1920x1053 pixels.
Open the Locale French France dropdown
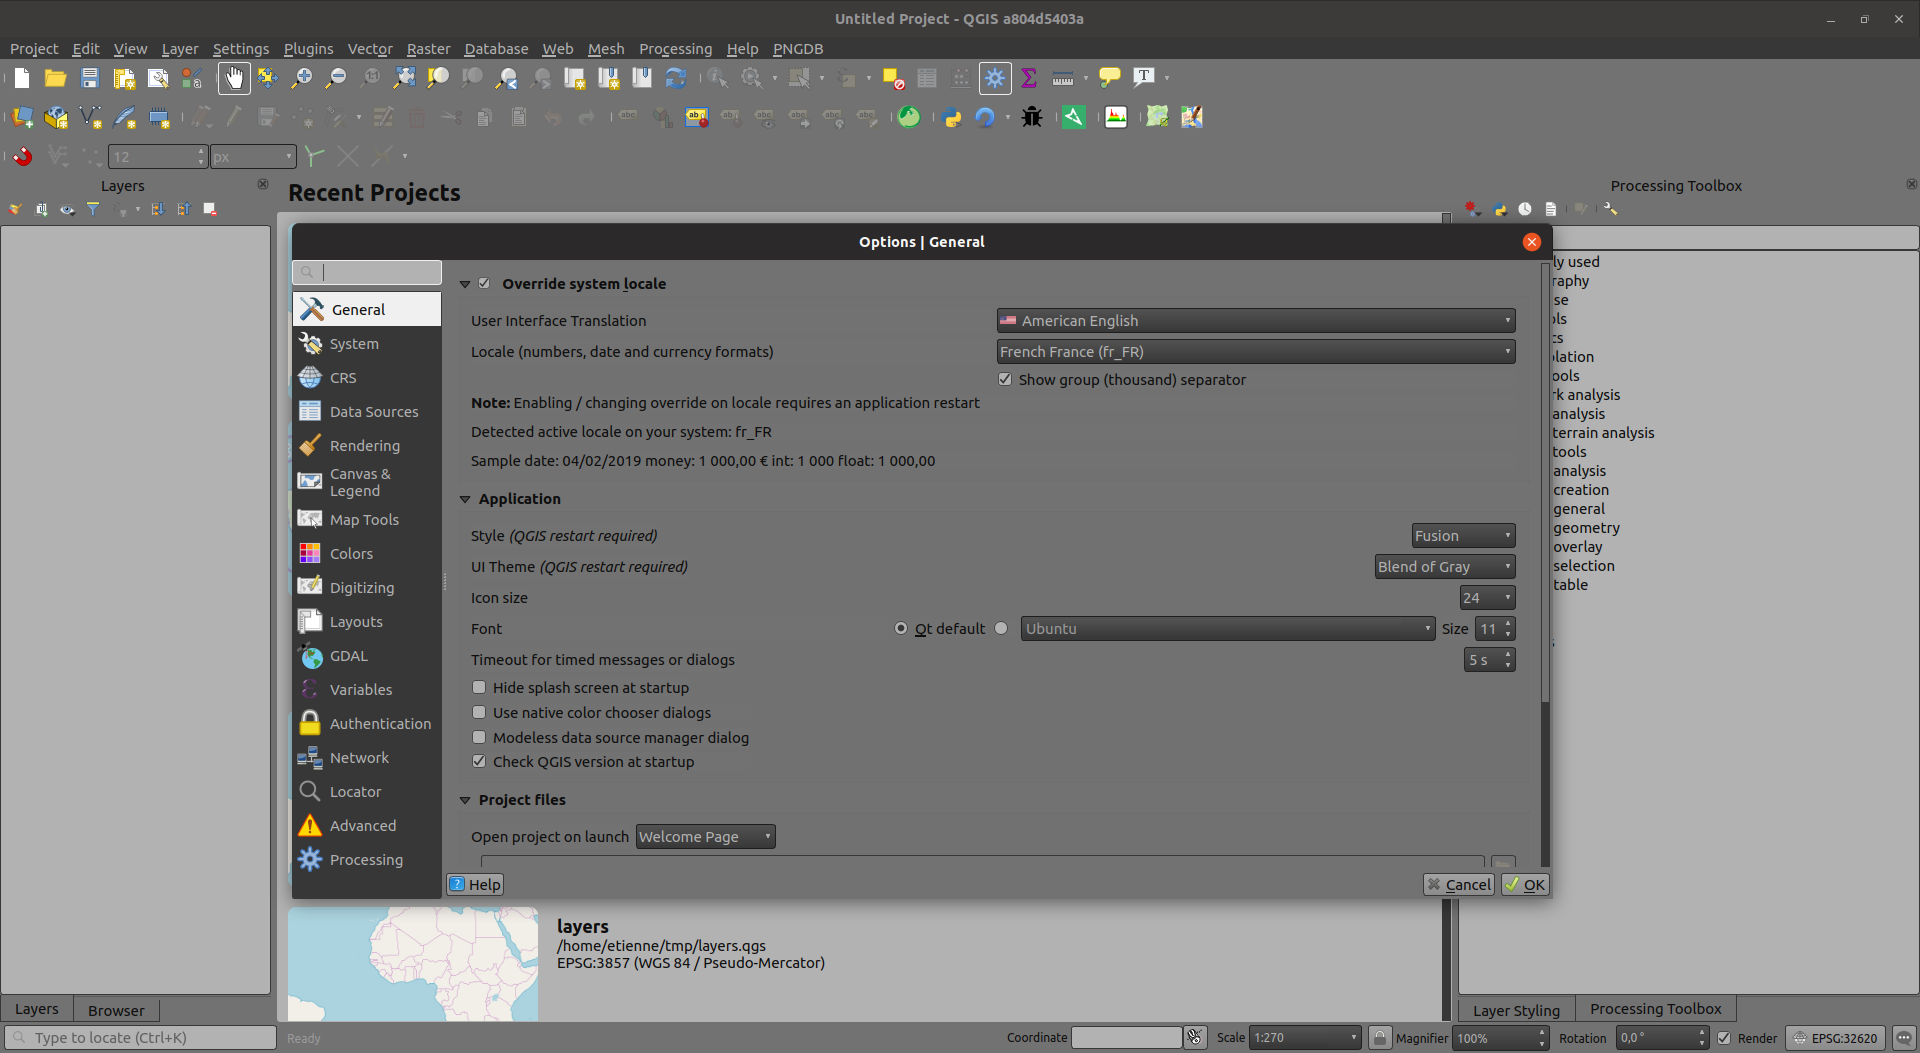click(x=1256, y=352)
